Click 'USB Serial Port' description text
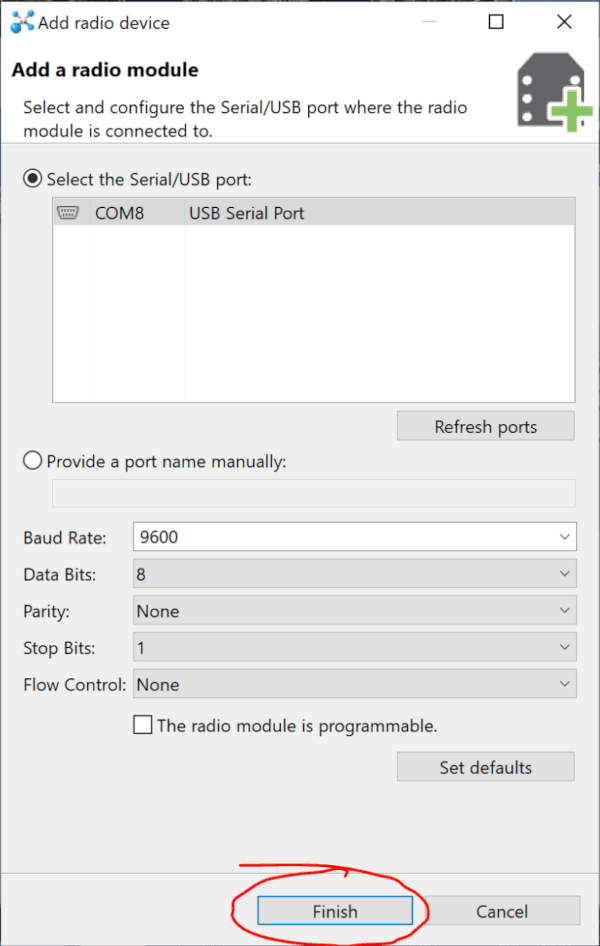 [247, 213]
